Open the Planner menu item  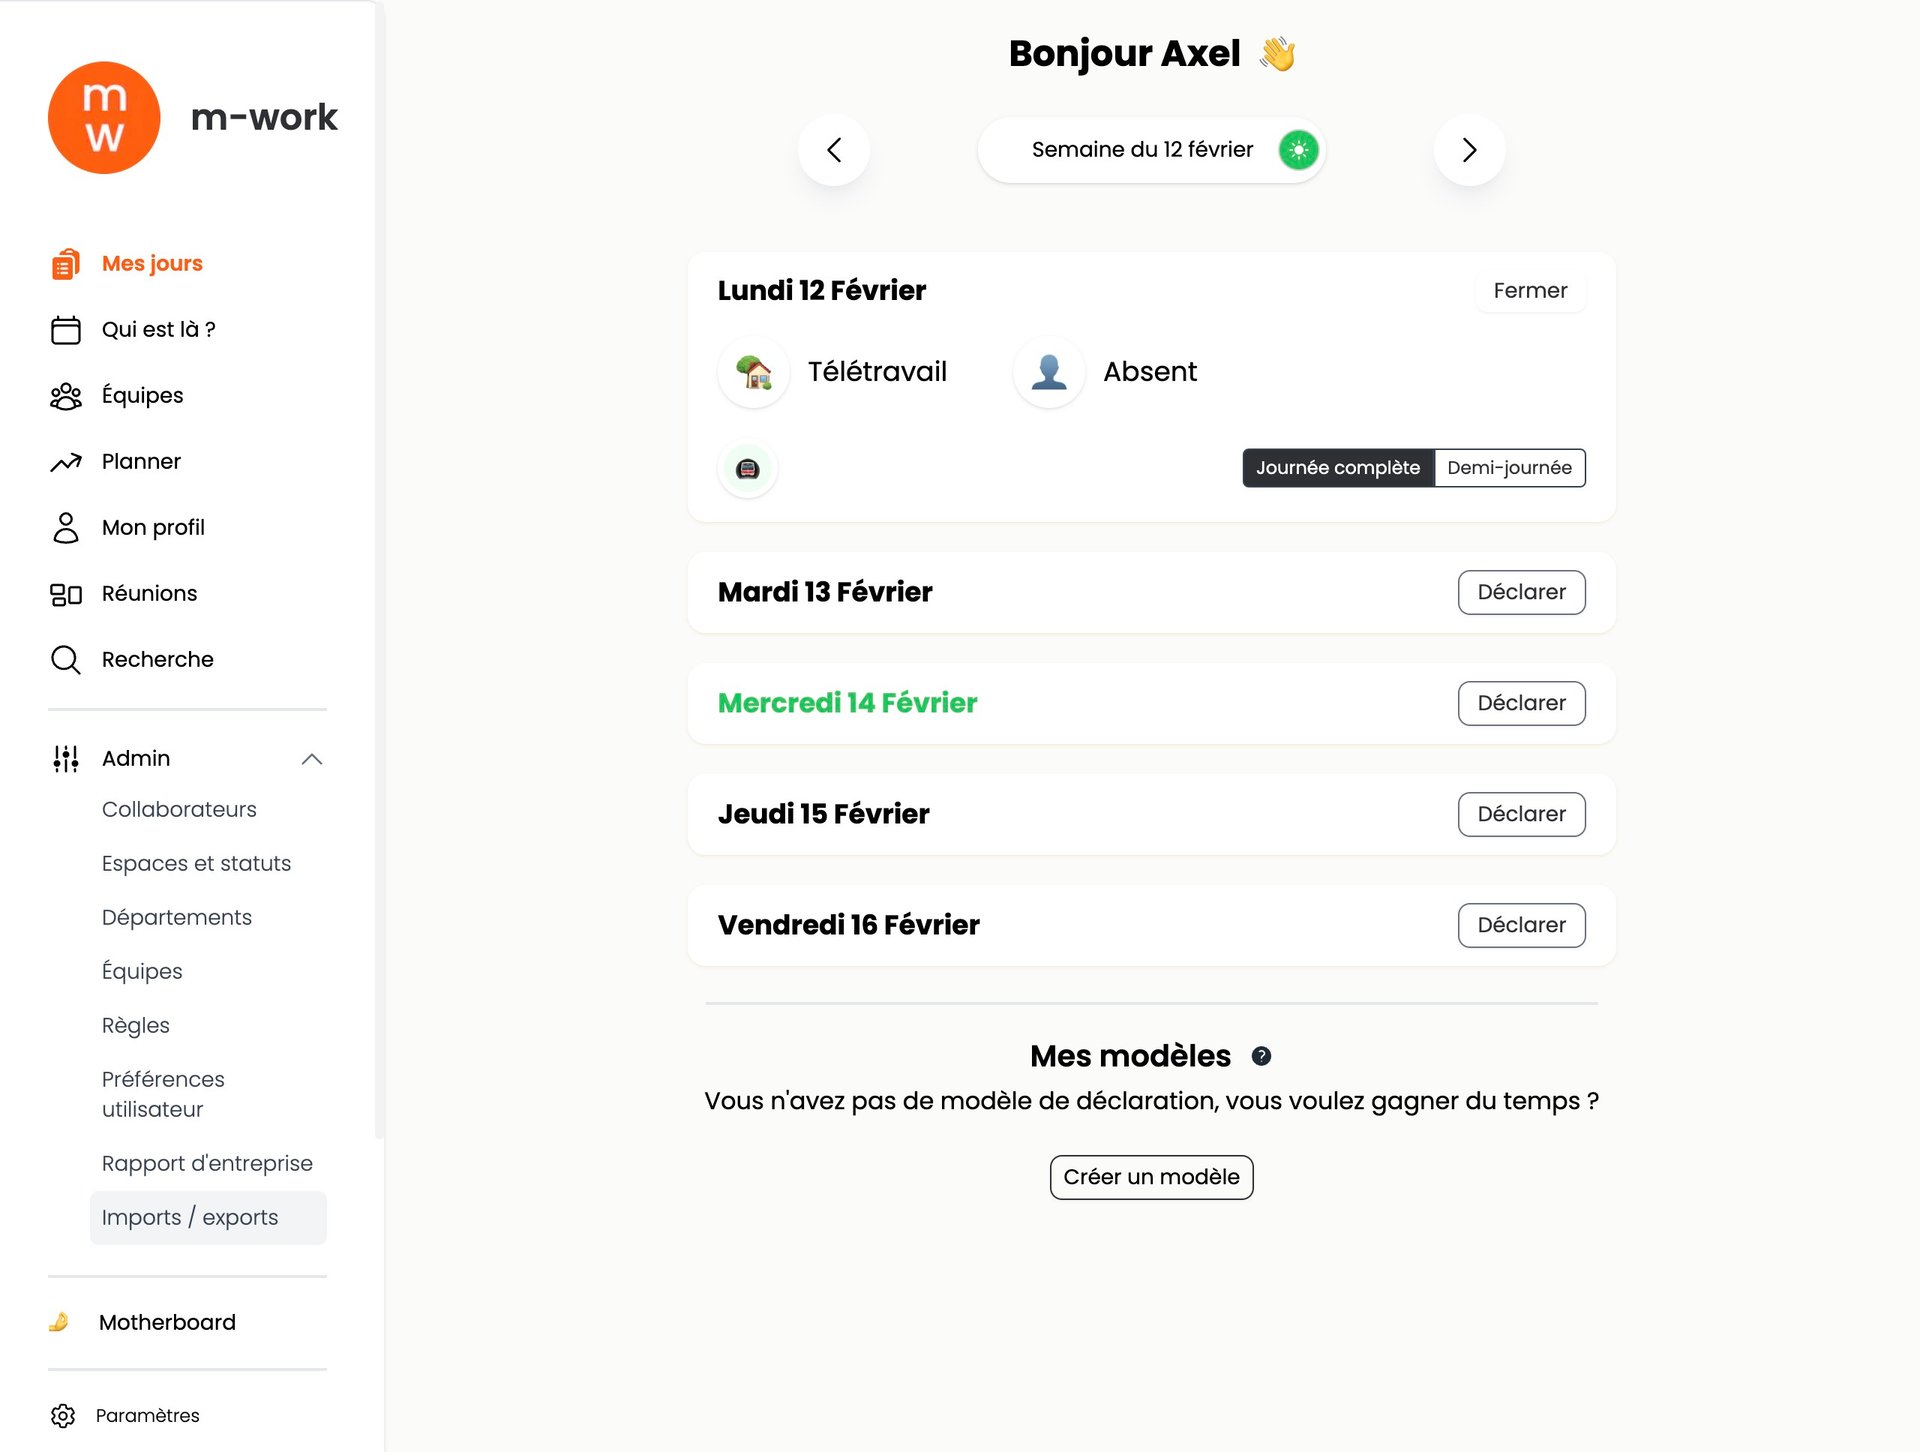[x=141, y=462]
